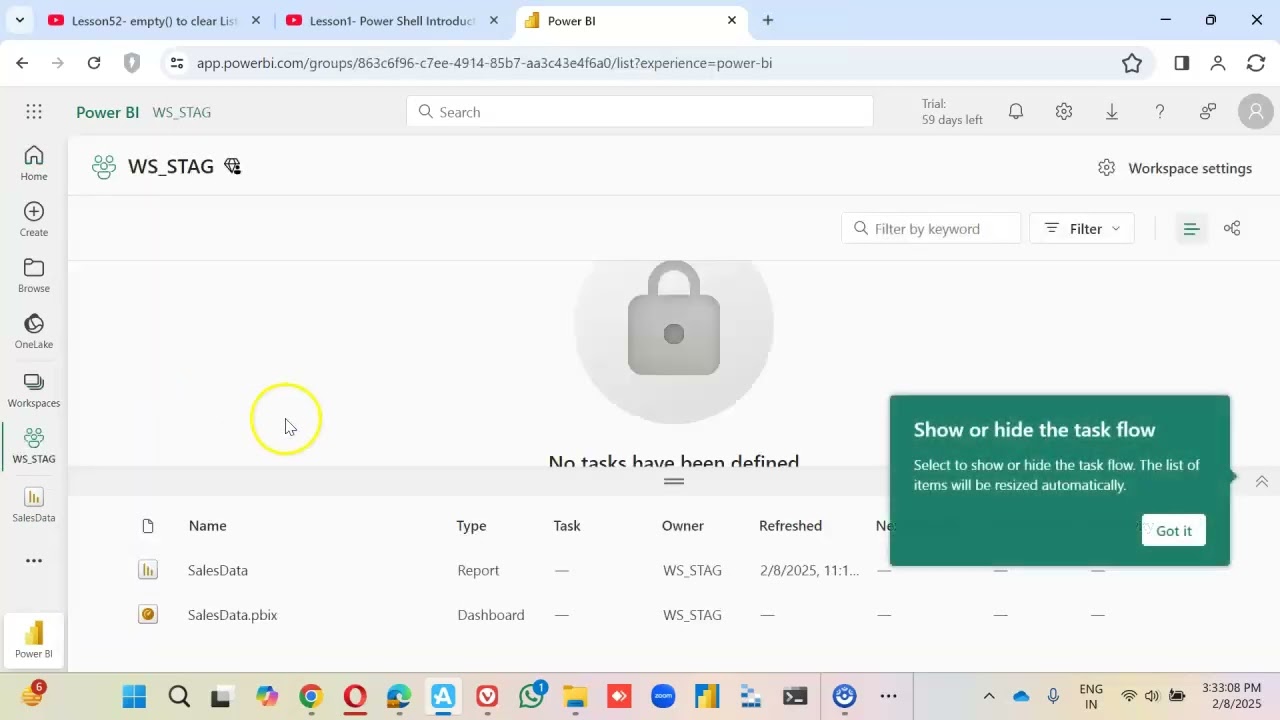Sort by the Type column header

click(x=472, y=526)
